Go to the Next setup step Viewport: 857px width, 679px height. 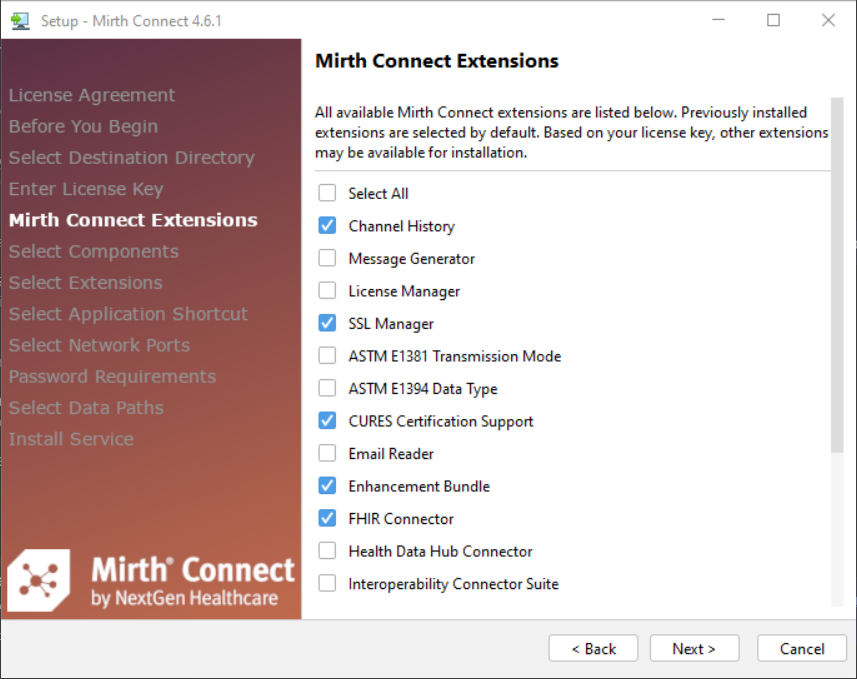(694, 649)
